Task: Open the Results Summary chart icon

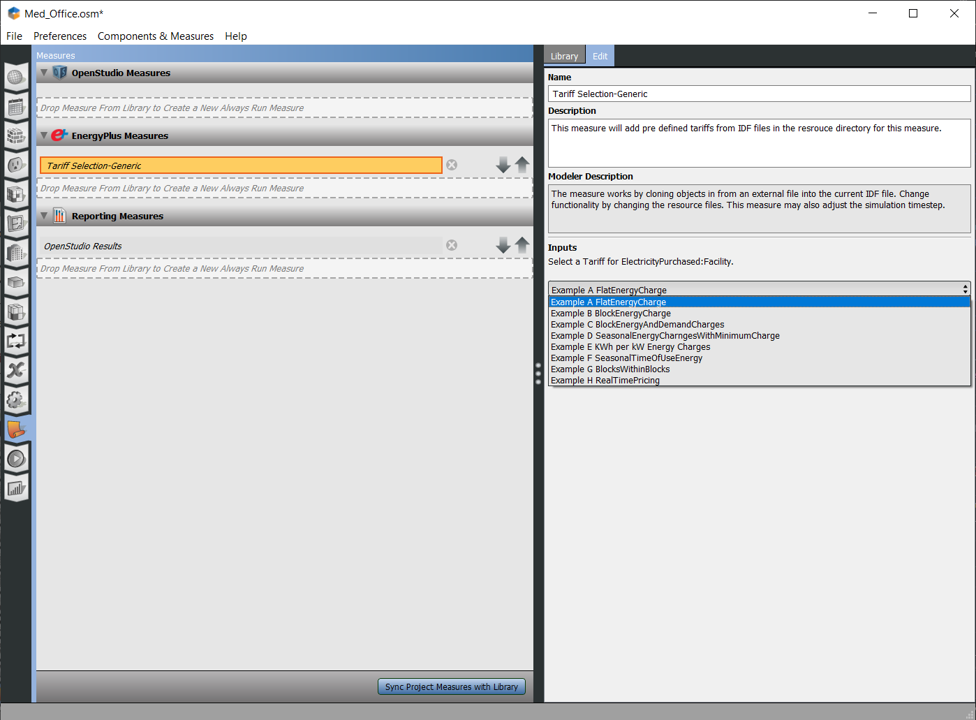Action: click(x=16, y=488)
